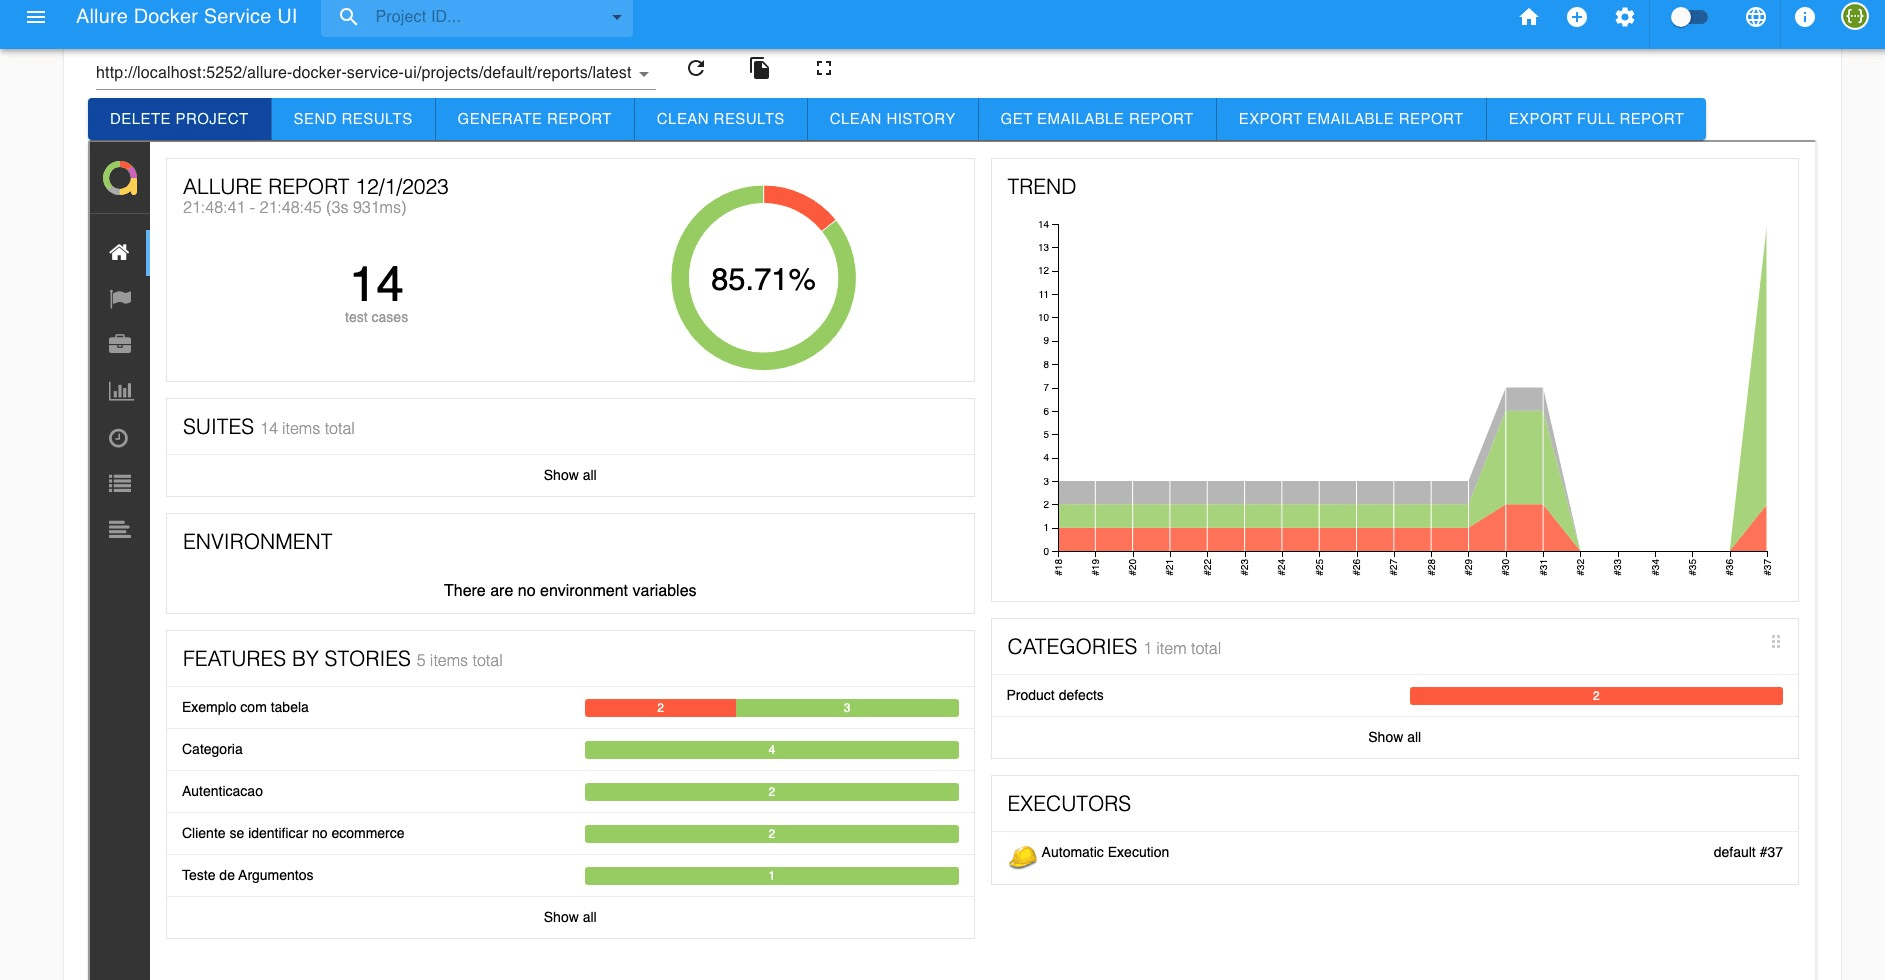Open settings gear icon
This screenshot has height=980, width=1885.
coord(1625,17)
